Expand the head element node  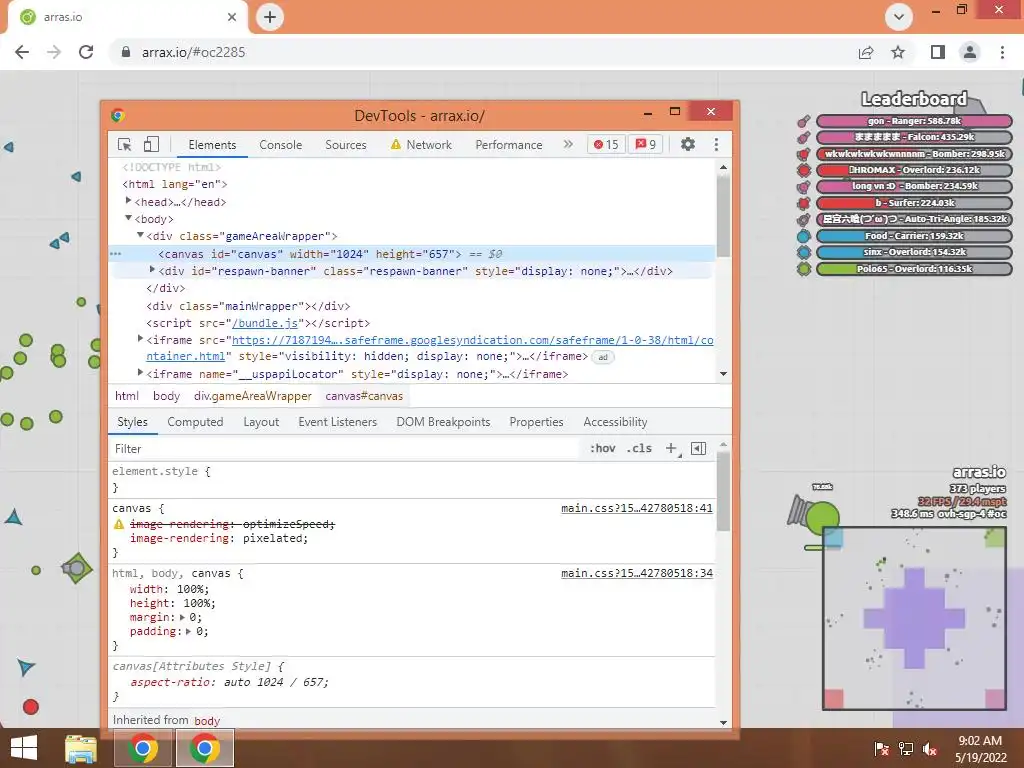click(129, 201)
